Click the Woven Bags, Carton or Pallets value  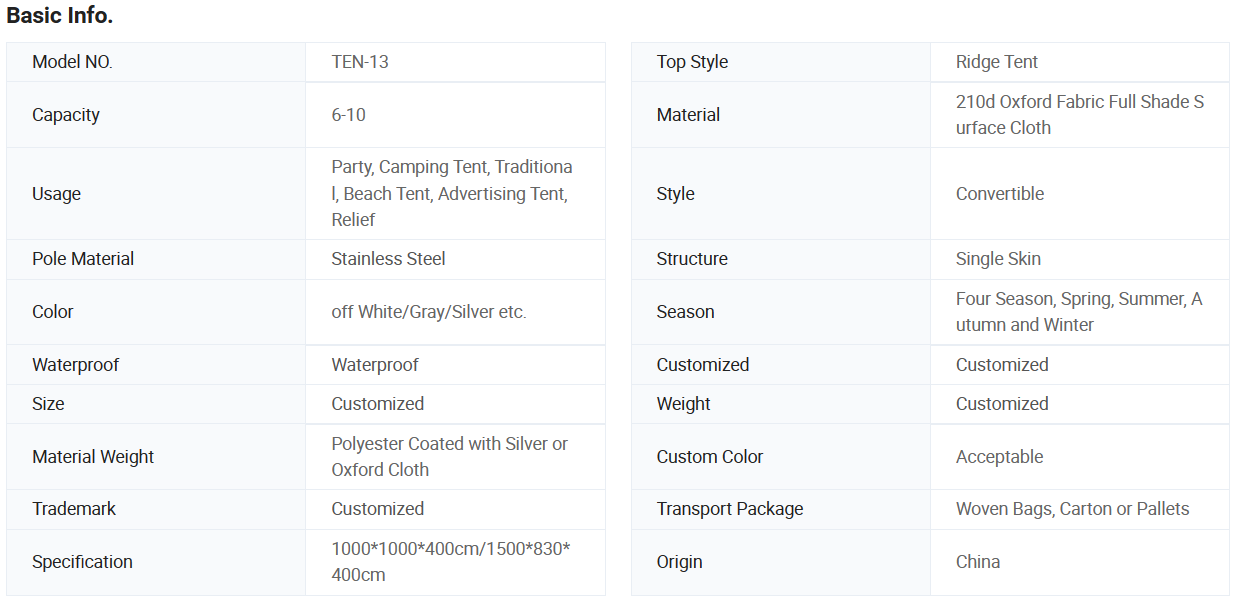point(1072,509)
